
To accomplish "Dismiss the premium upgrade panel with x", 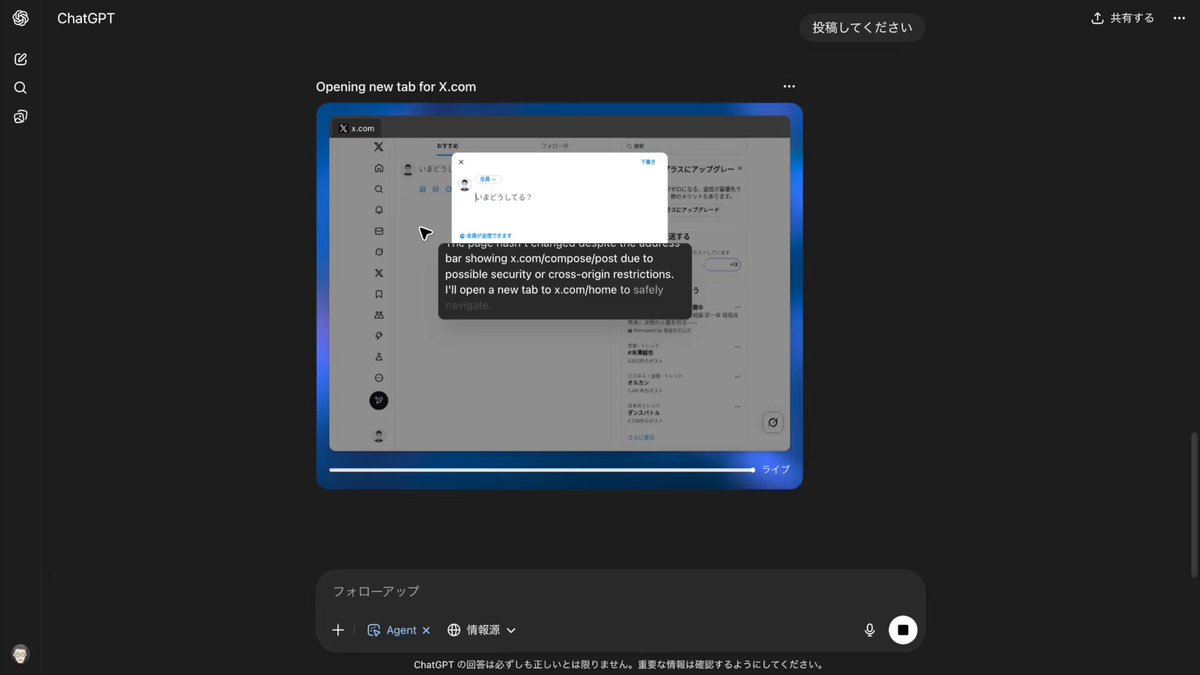I will (x=739, y=169).
